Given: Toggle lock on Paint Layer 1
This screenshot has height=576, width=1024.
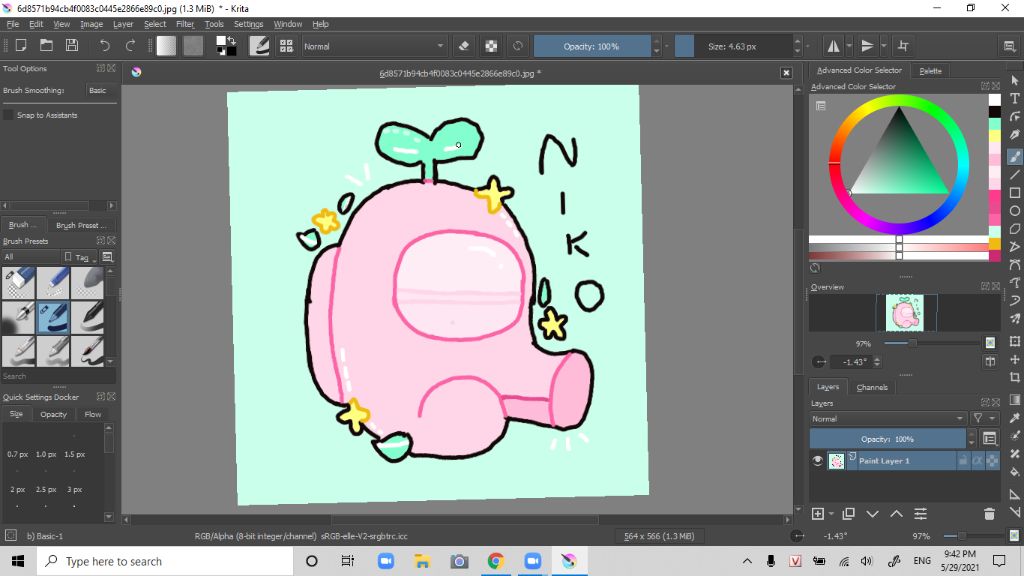Looking at the screenshot, I should pyautogui.click(x=963, y=460).
